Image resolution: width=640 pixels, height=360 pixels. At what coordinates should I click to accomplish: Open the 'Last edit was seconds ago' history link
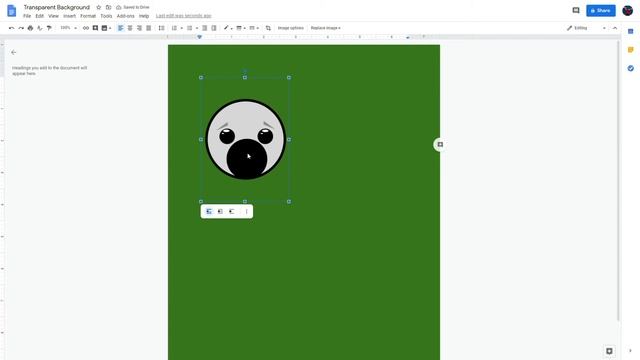184,16
